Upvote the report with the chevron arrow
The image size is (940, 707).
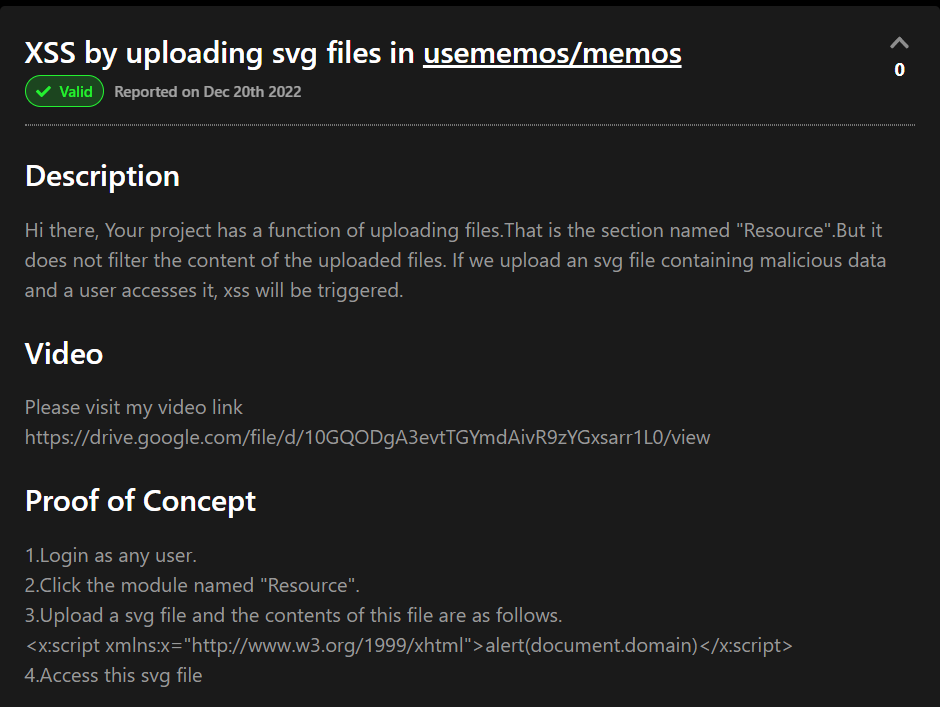[x=899, y=43]
